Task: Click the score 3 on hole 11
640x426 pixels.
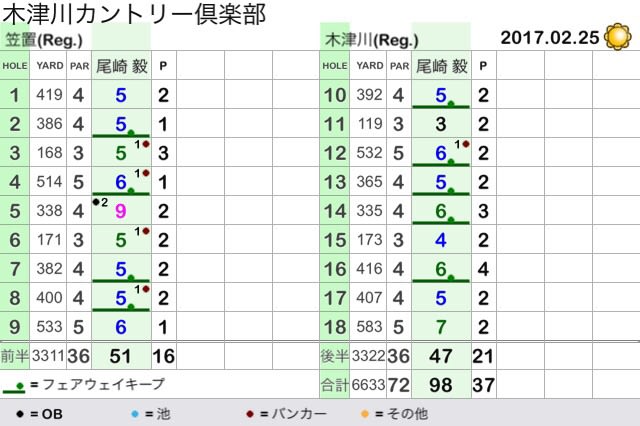Action: [x=441, y=124]
